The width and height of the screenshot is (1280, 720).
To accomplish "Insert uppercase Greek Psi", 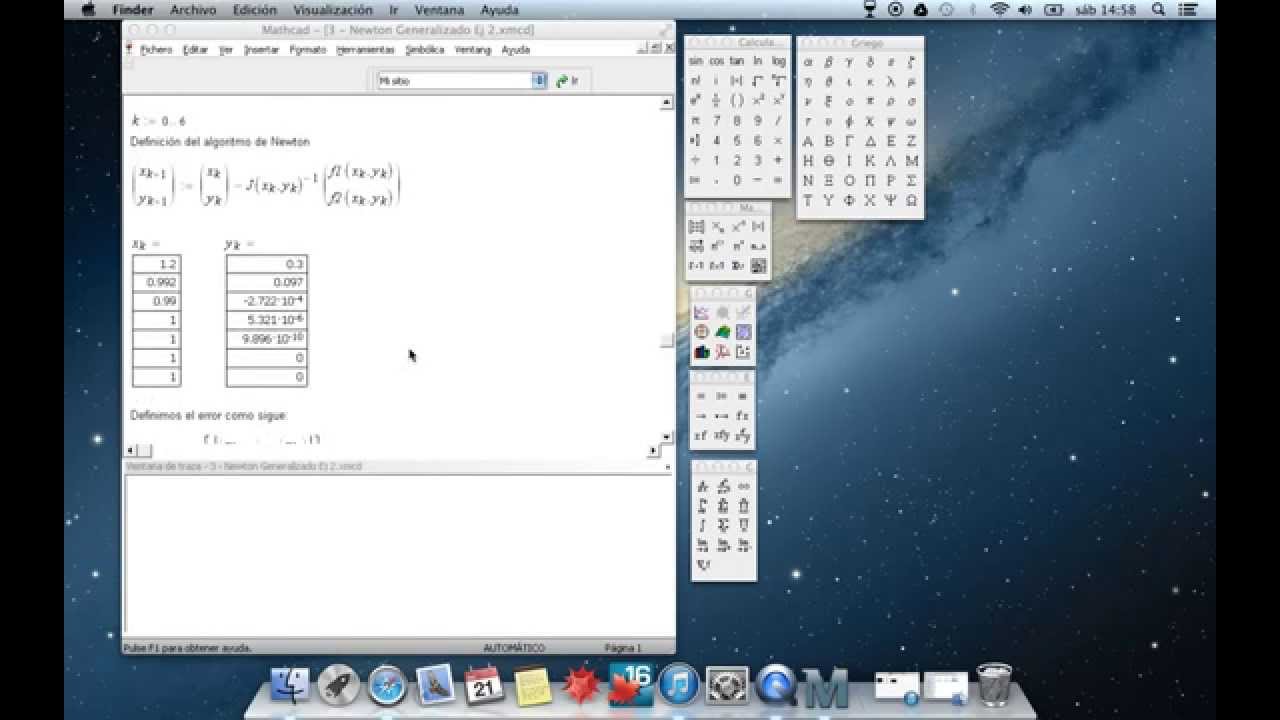I will pos(891,200).
